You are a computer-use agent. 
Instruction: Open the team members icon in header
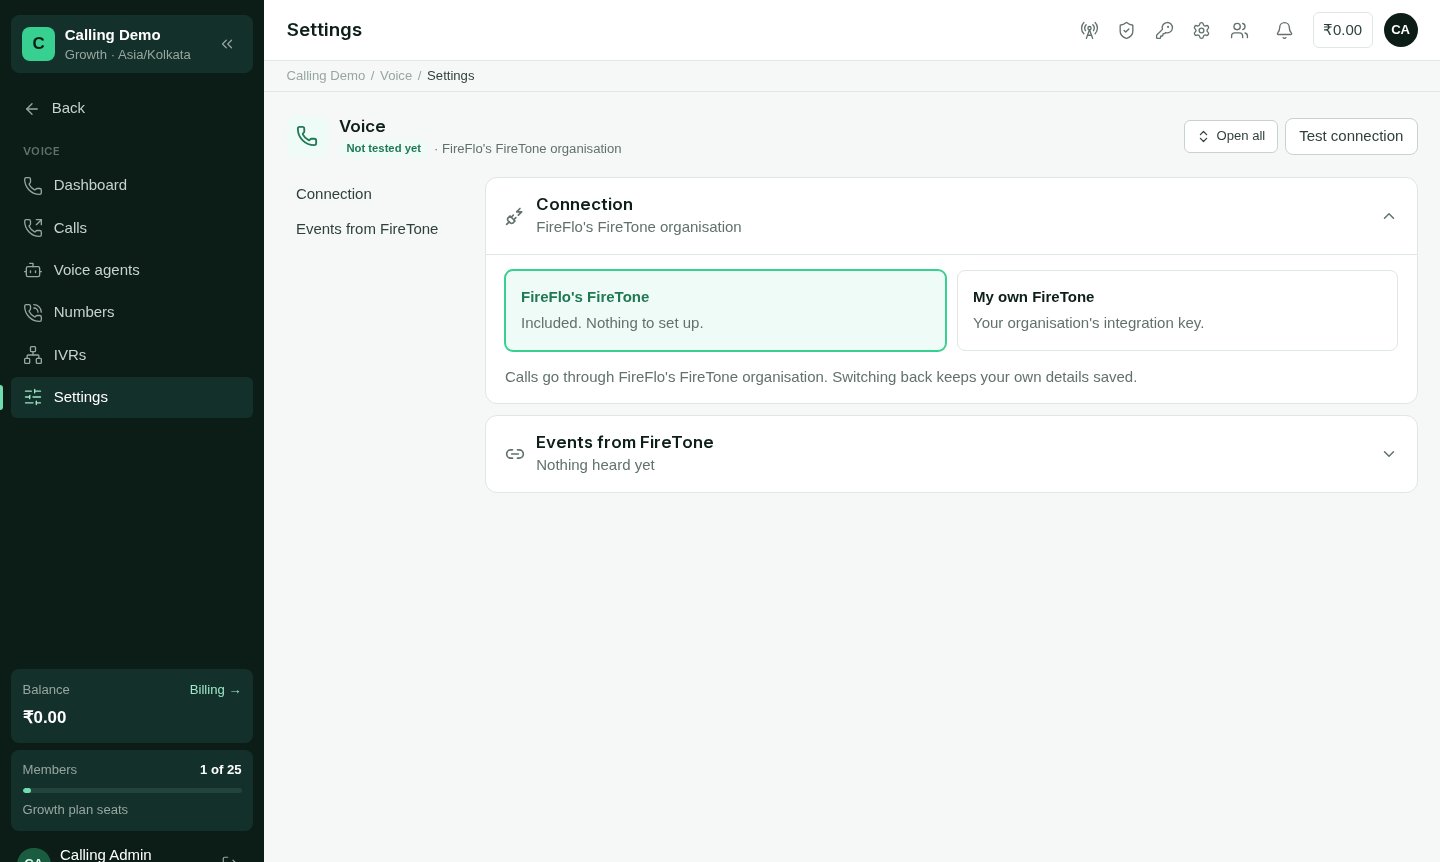click(x=1239, y=30)
